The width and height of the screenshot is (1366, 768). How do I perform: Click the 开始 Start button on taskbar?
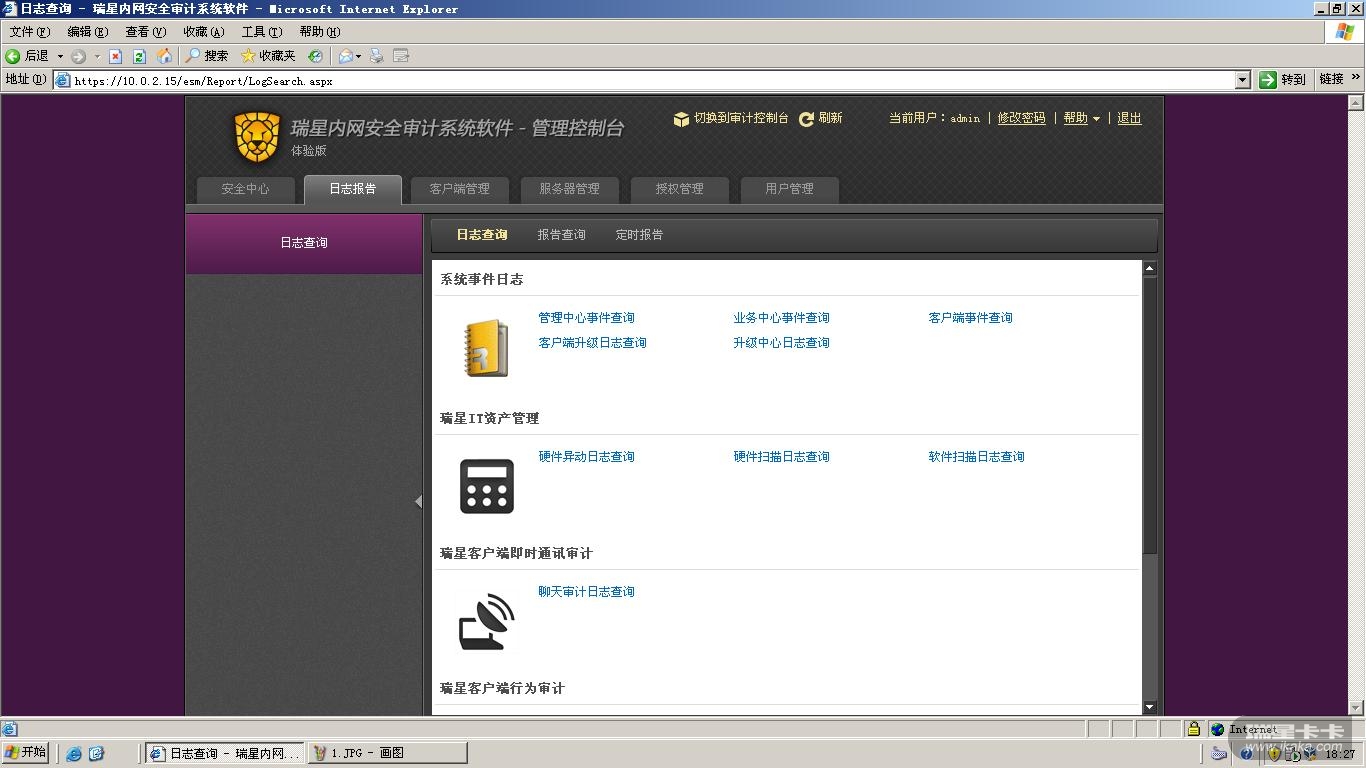(26, 753)
